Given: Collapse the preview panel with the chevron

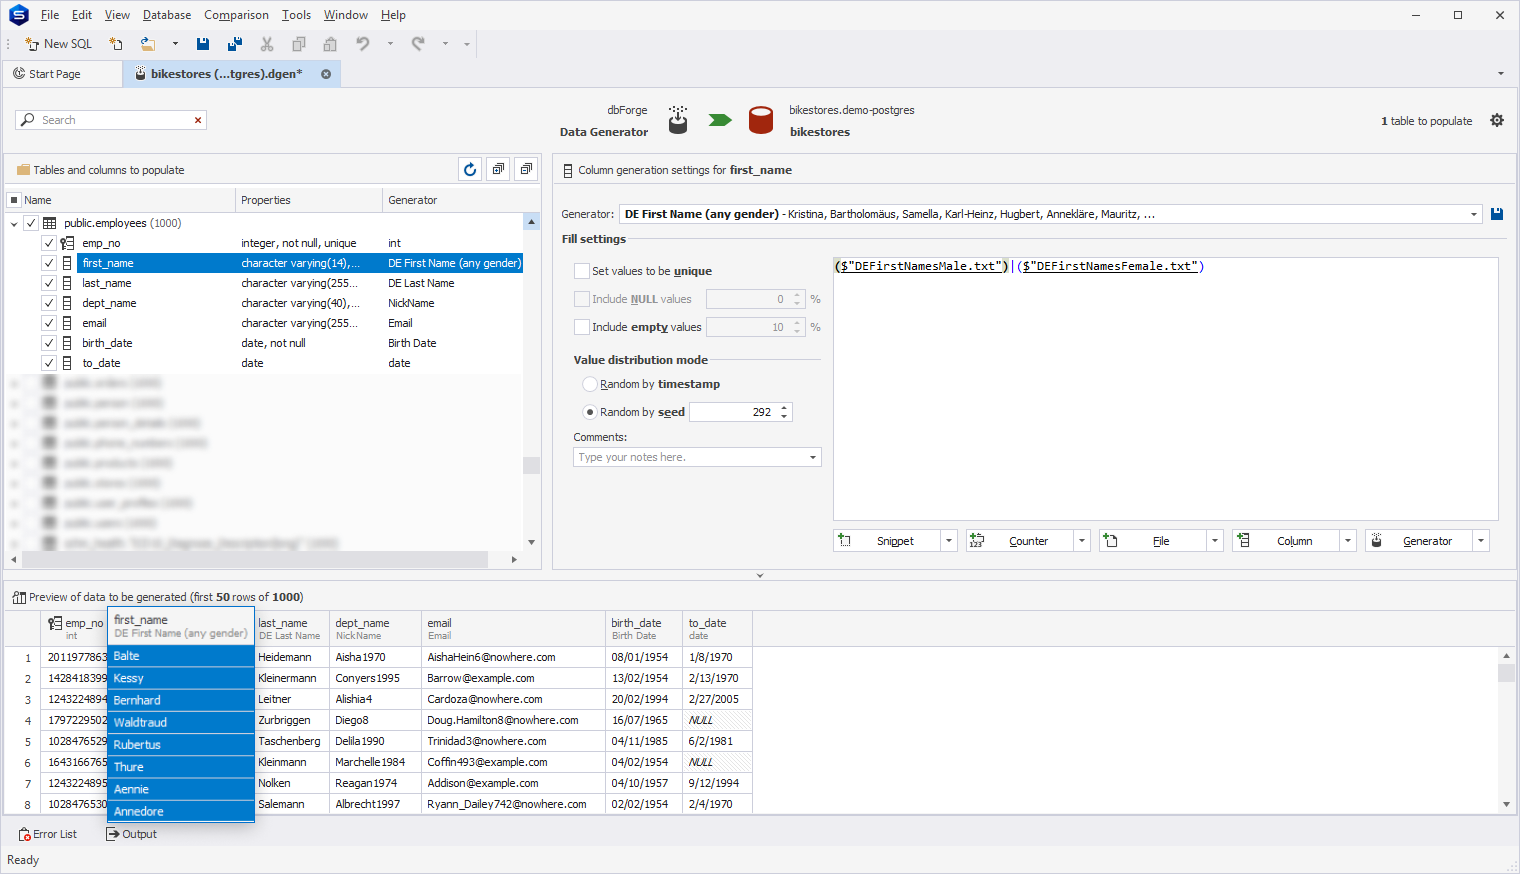Looking at the screenshot, I should tap(760, 576).
